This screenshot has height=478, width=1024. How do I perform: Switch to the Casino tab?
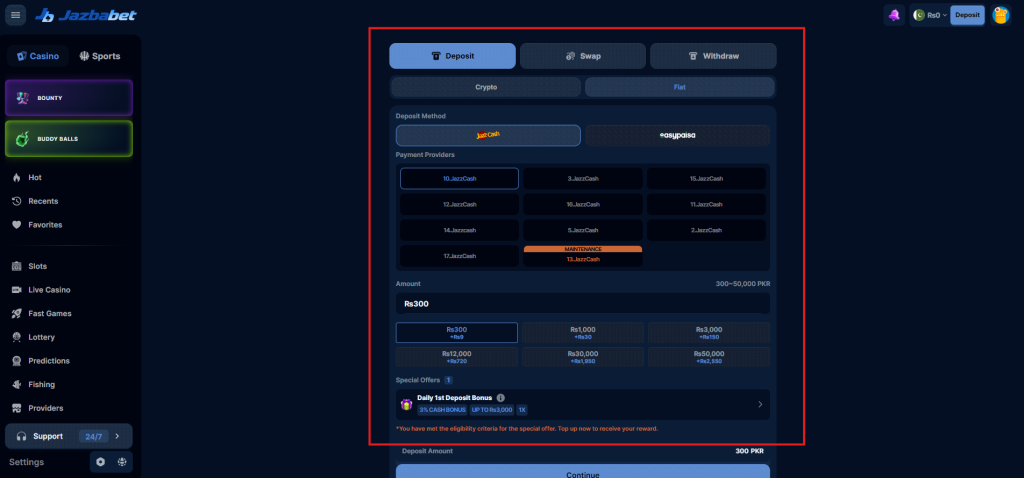pyautogui.click(x=38, y=56)
